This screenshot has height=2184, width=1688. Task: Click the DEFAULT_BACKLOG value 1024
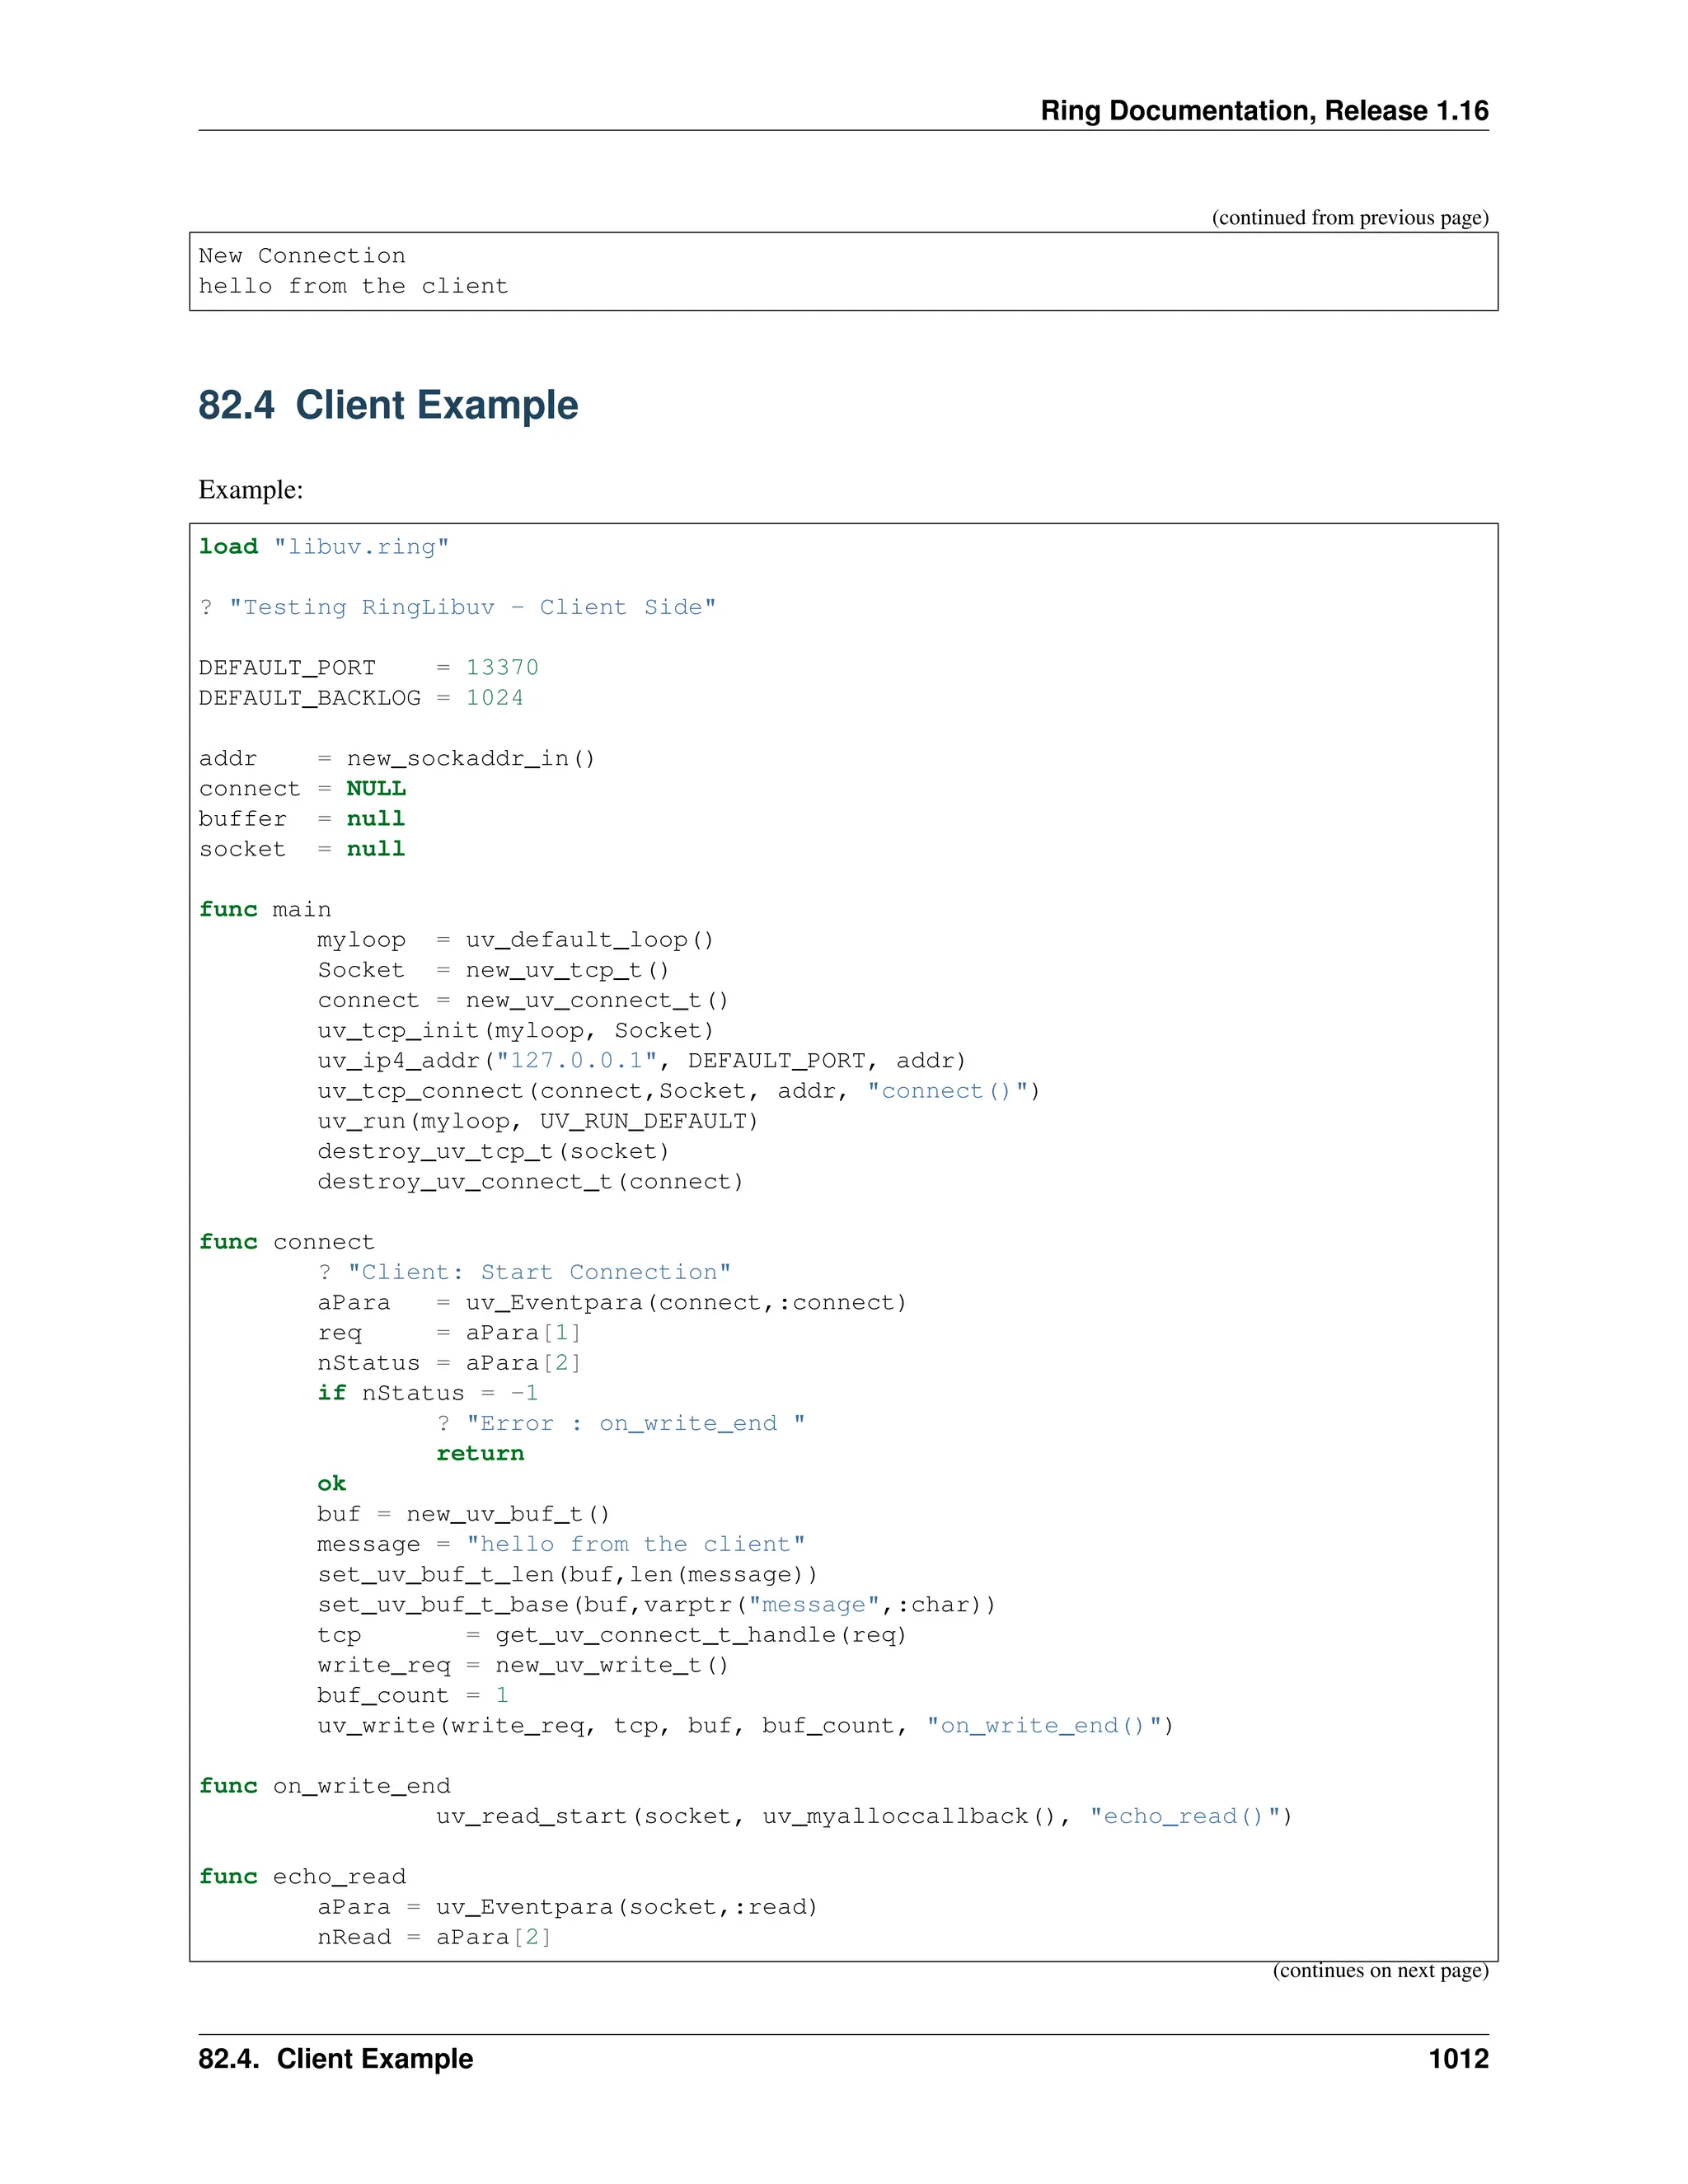pos(494,698)
